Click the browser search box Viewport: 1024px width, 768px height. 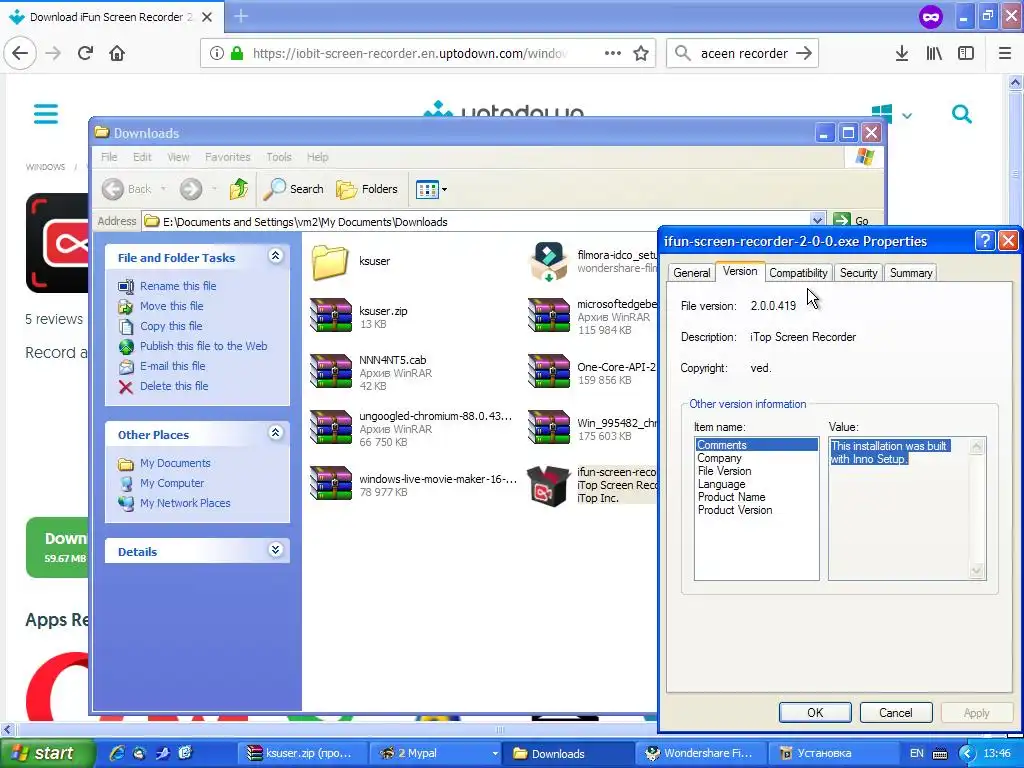coord(743,54)
